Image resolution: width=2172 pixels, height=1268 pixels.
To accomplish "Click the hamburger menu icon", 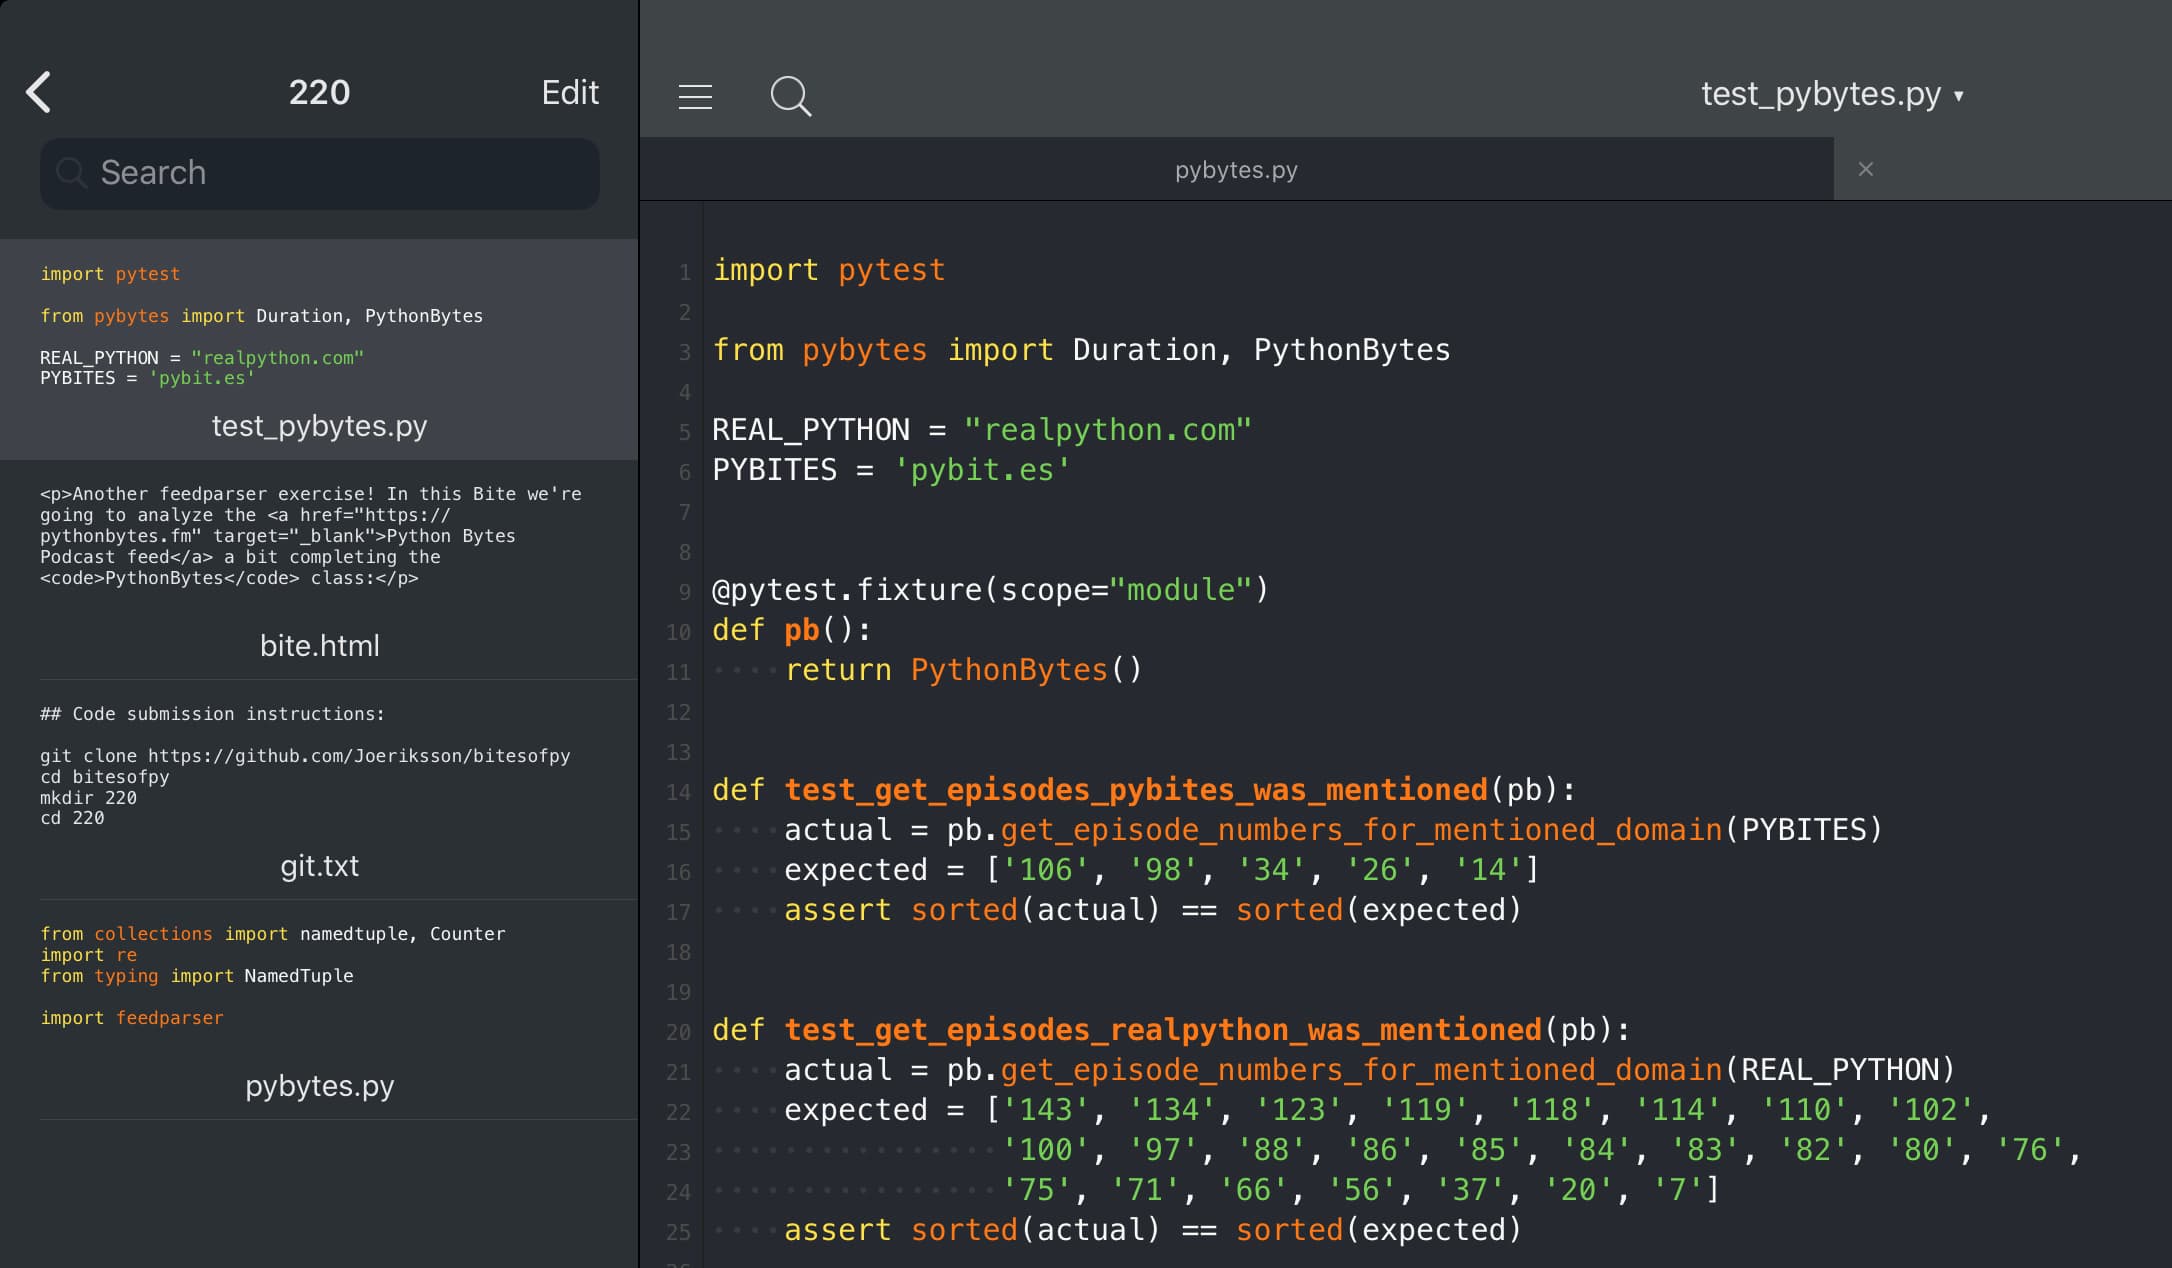I will [696, 94].
